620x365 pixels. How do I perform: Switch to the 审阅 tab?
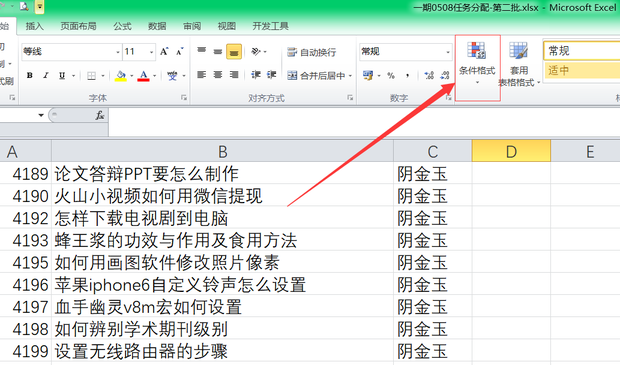[192, 26]
